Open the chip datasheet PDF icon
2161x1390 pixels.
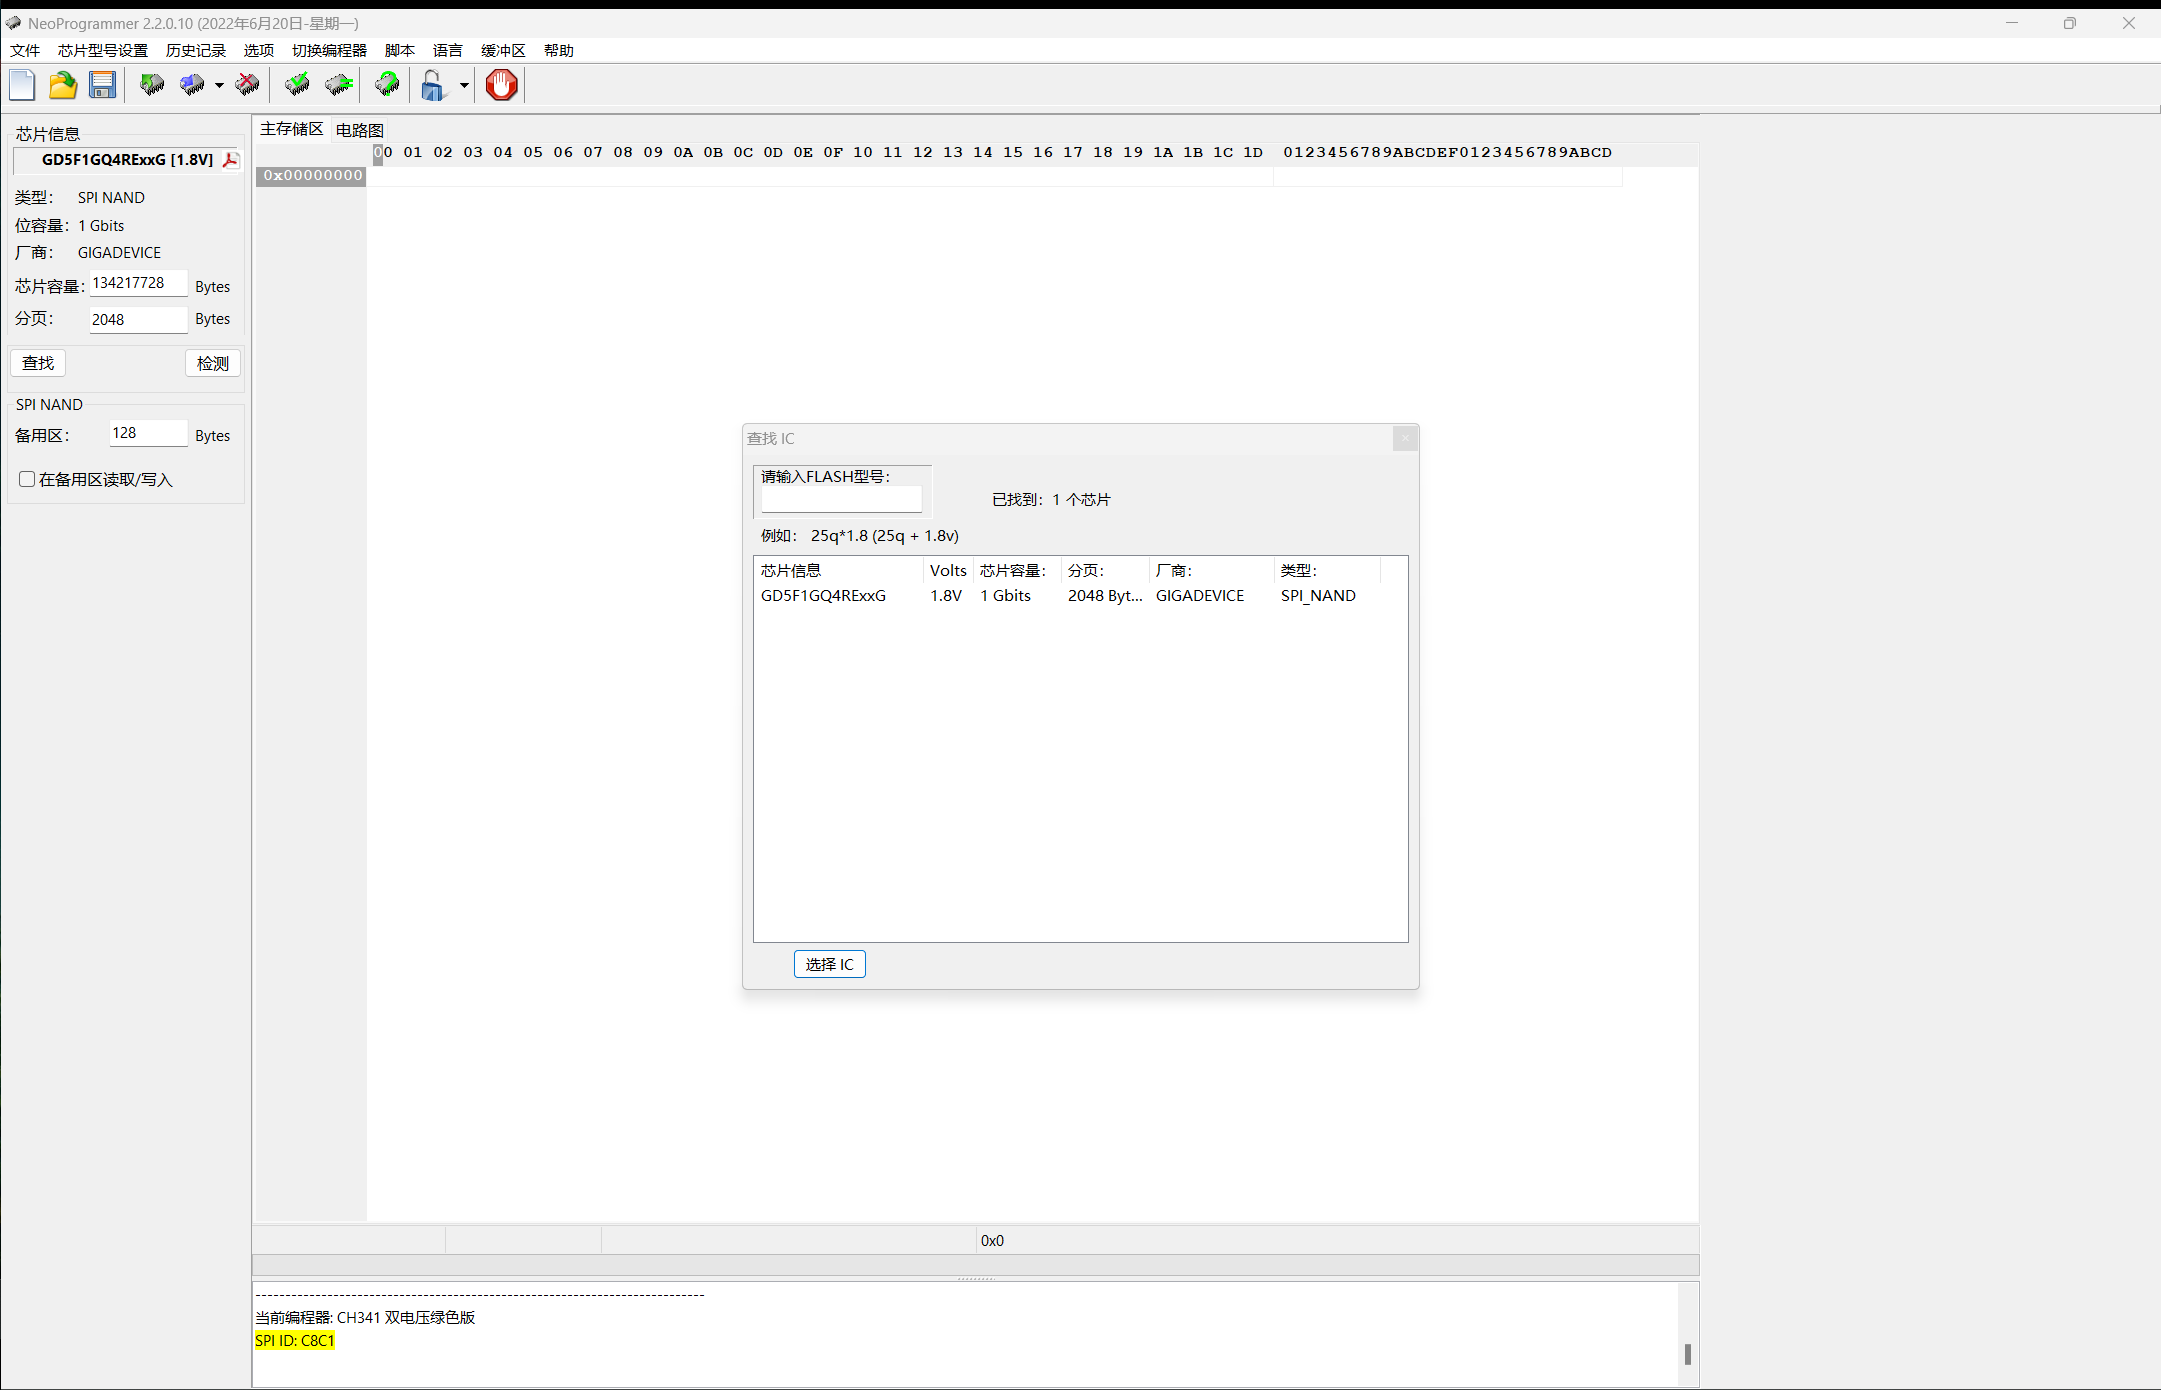[x=230, y=160]
